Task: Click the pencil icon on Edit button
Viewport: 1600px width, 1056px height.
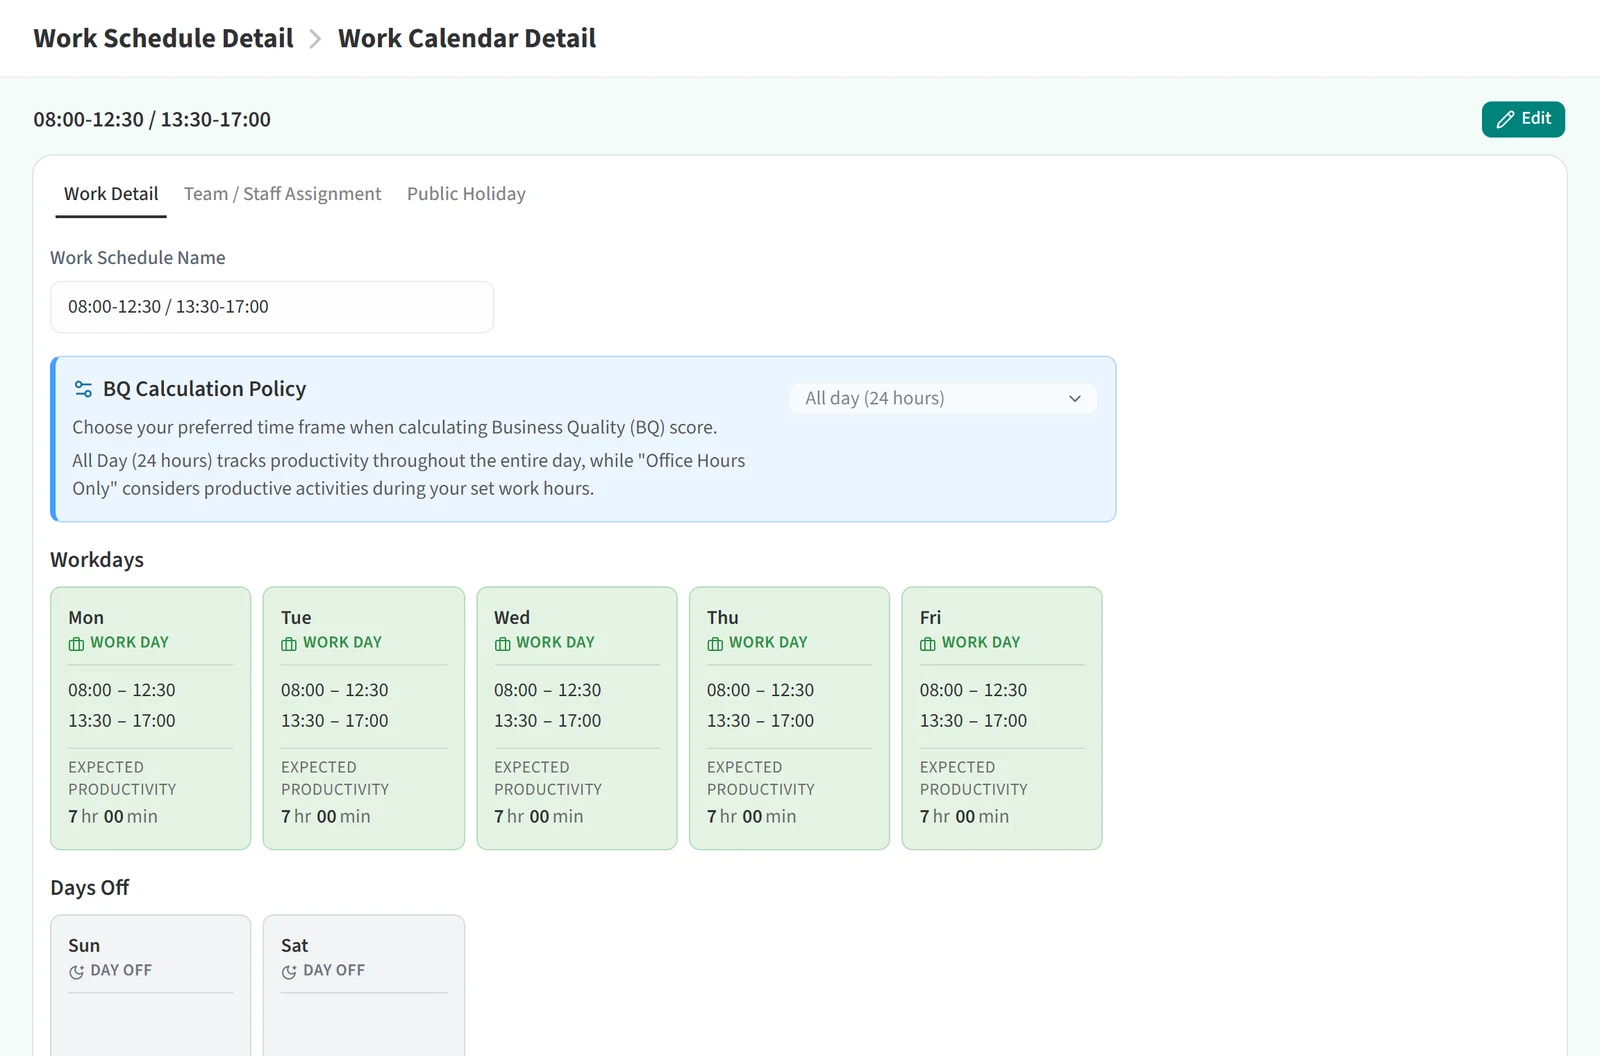Action: (x=1505, y=119)
